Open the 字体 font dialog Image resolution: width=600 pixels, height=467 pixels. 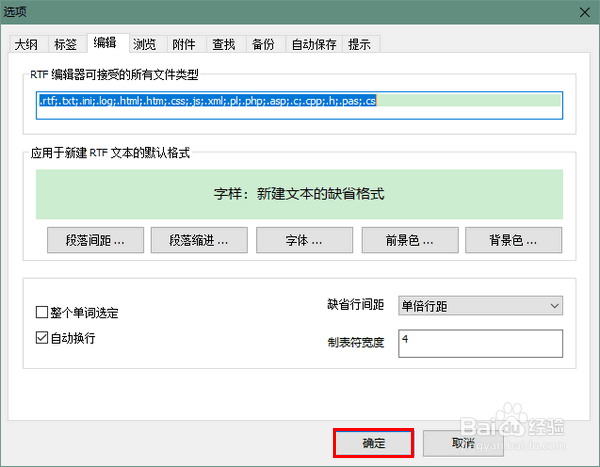[x=305, y=240]
